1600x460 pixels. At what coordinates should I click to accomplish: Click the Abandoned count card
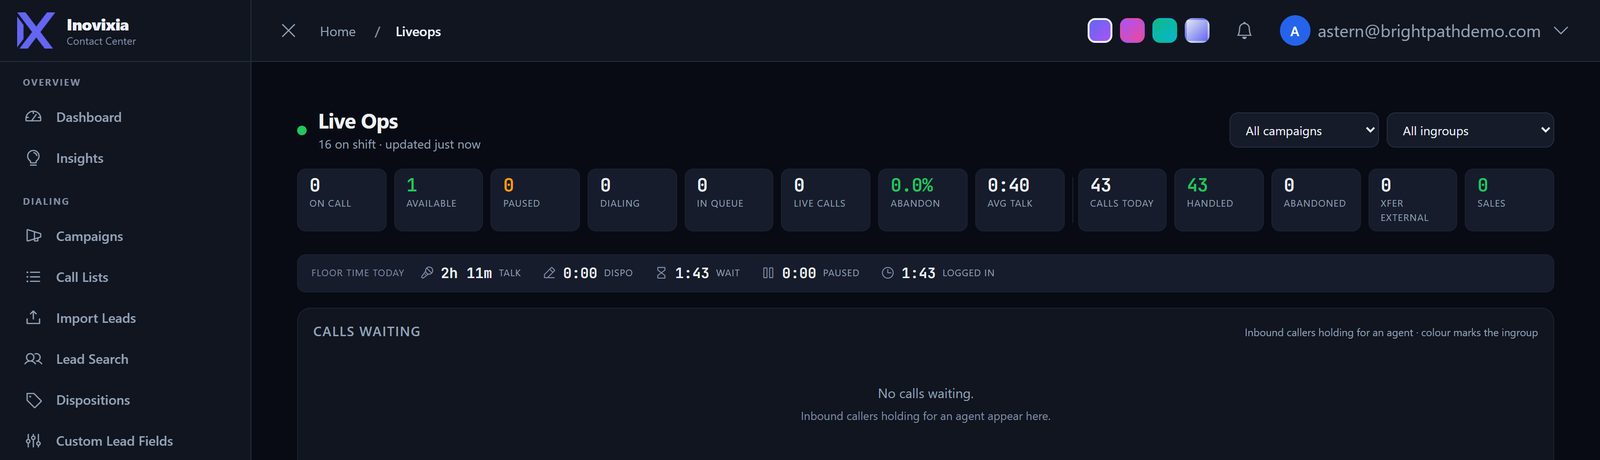coord(1316,200)
